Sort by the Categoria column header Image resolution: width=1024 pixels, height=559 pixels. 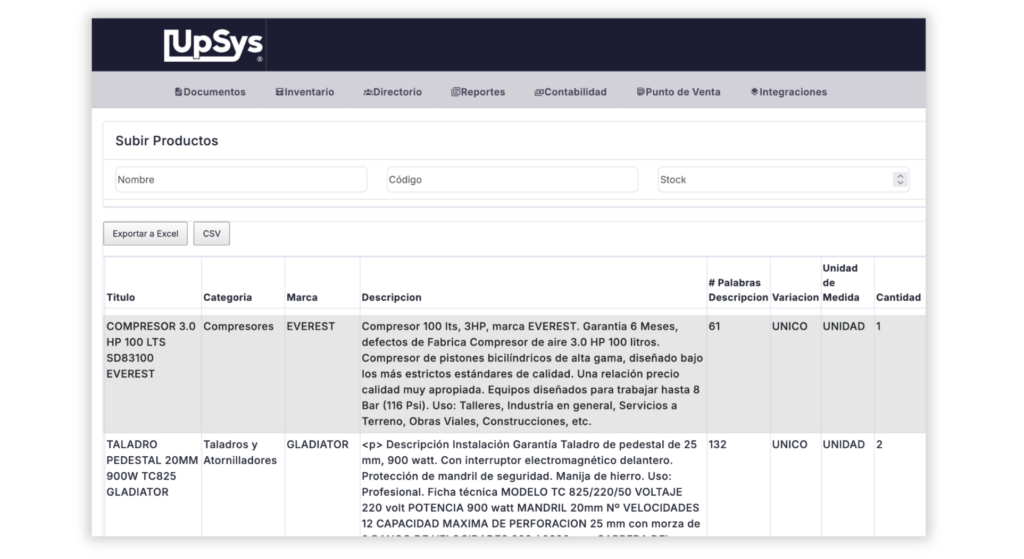point(228,297)
